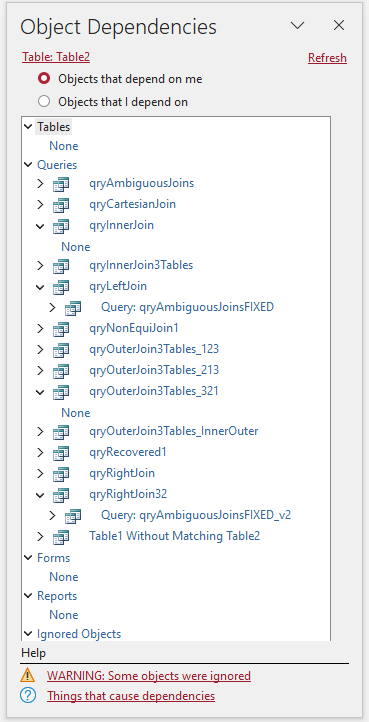369x722 pixels.
Task: Click the blue help question mark icon
Action: (x=28, y=695)
